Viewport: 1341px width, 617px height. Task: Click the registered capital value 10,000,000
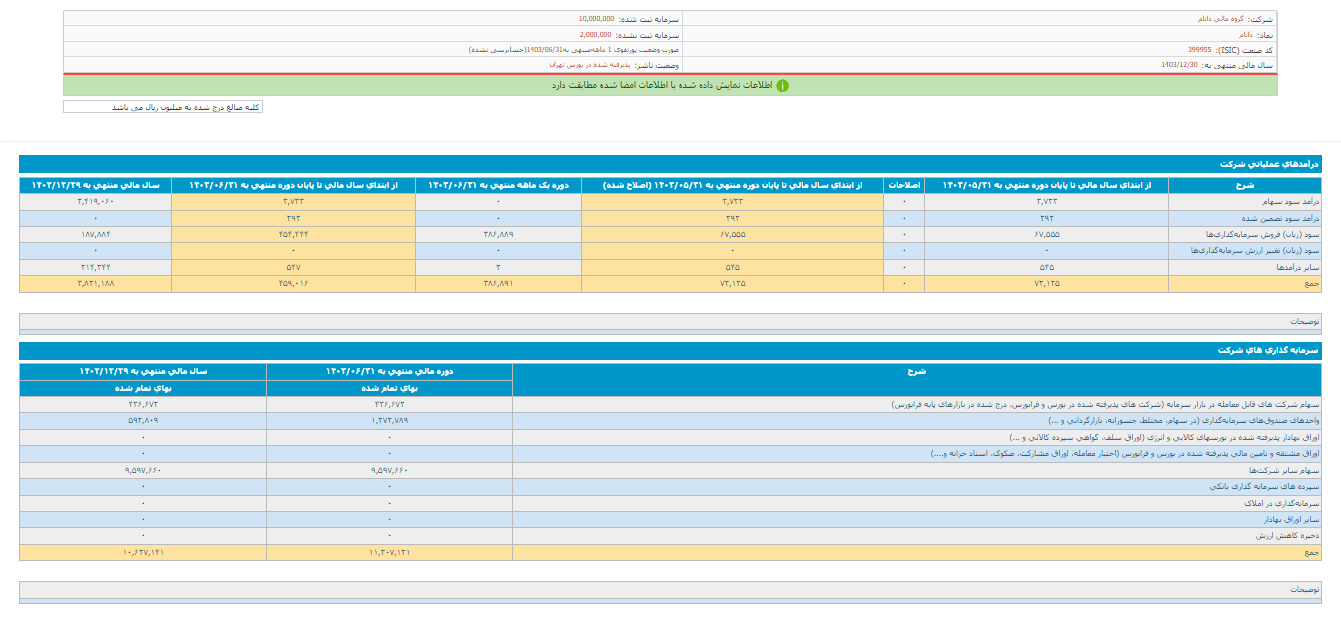(596, 19)
